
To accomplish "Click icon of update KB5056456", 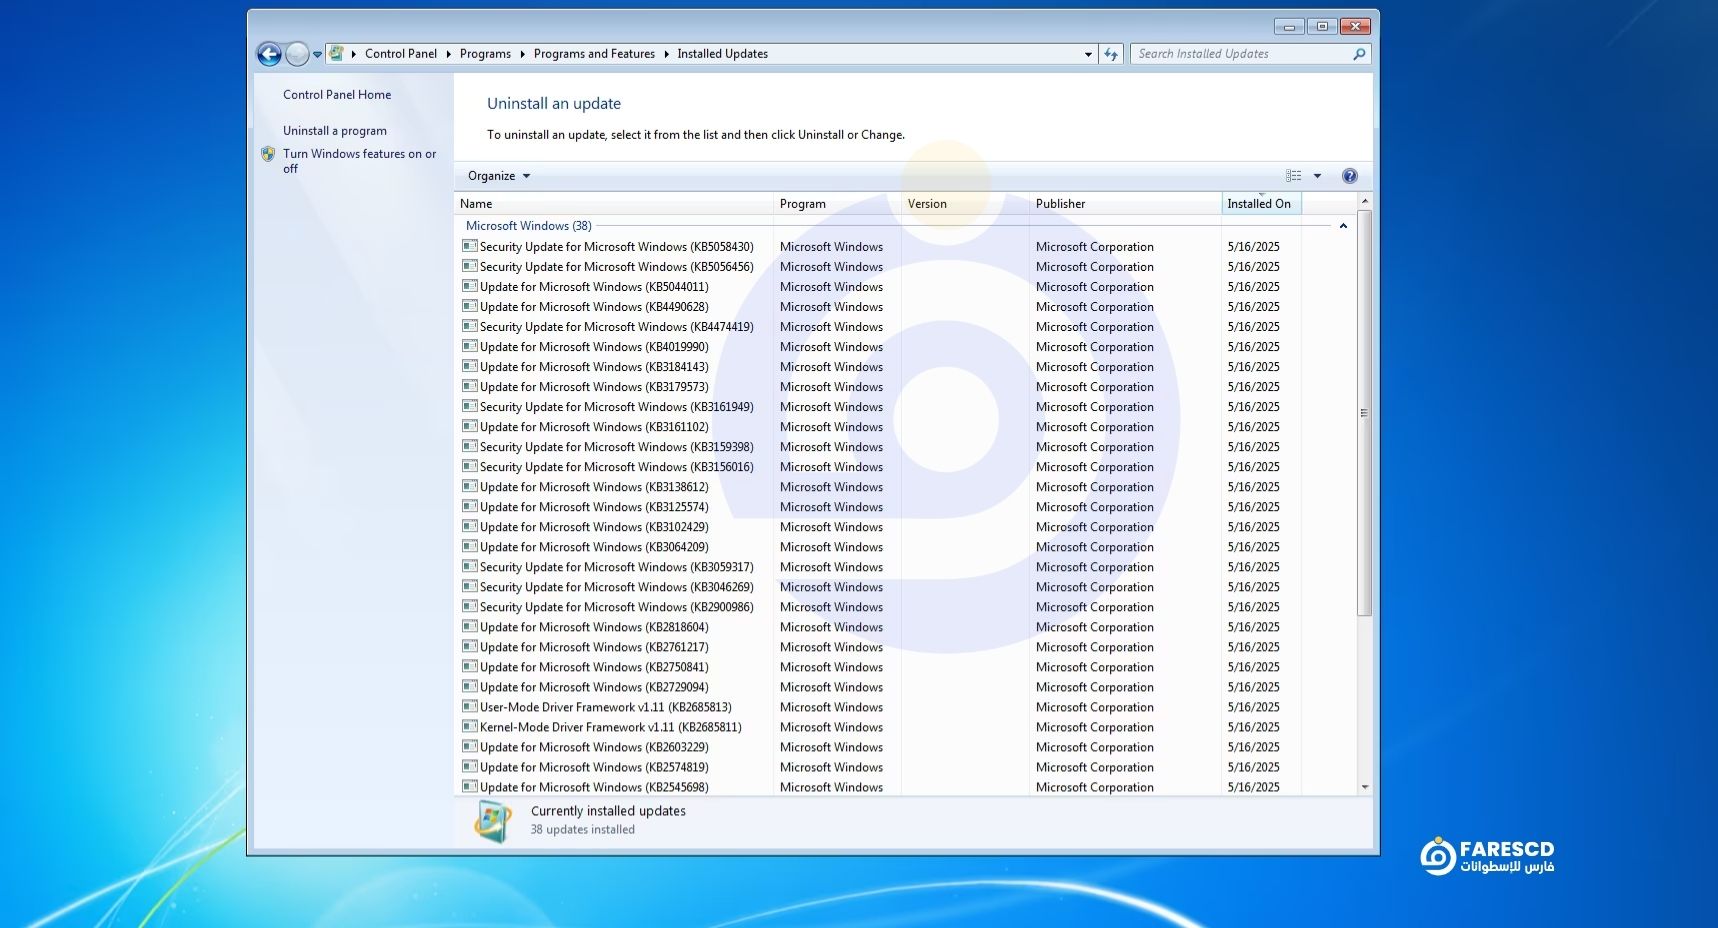I will pyautogui.click(x=469, y=266).
